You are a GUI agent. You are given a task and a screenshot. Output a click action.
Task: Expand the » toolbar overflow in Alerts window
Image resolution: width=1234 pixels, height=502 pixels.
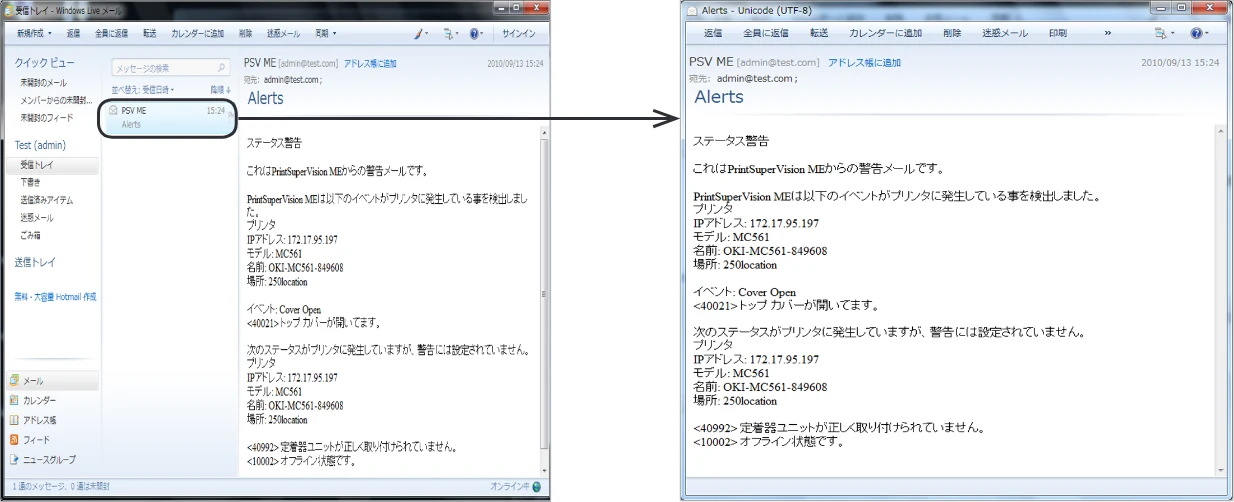1107,33
